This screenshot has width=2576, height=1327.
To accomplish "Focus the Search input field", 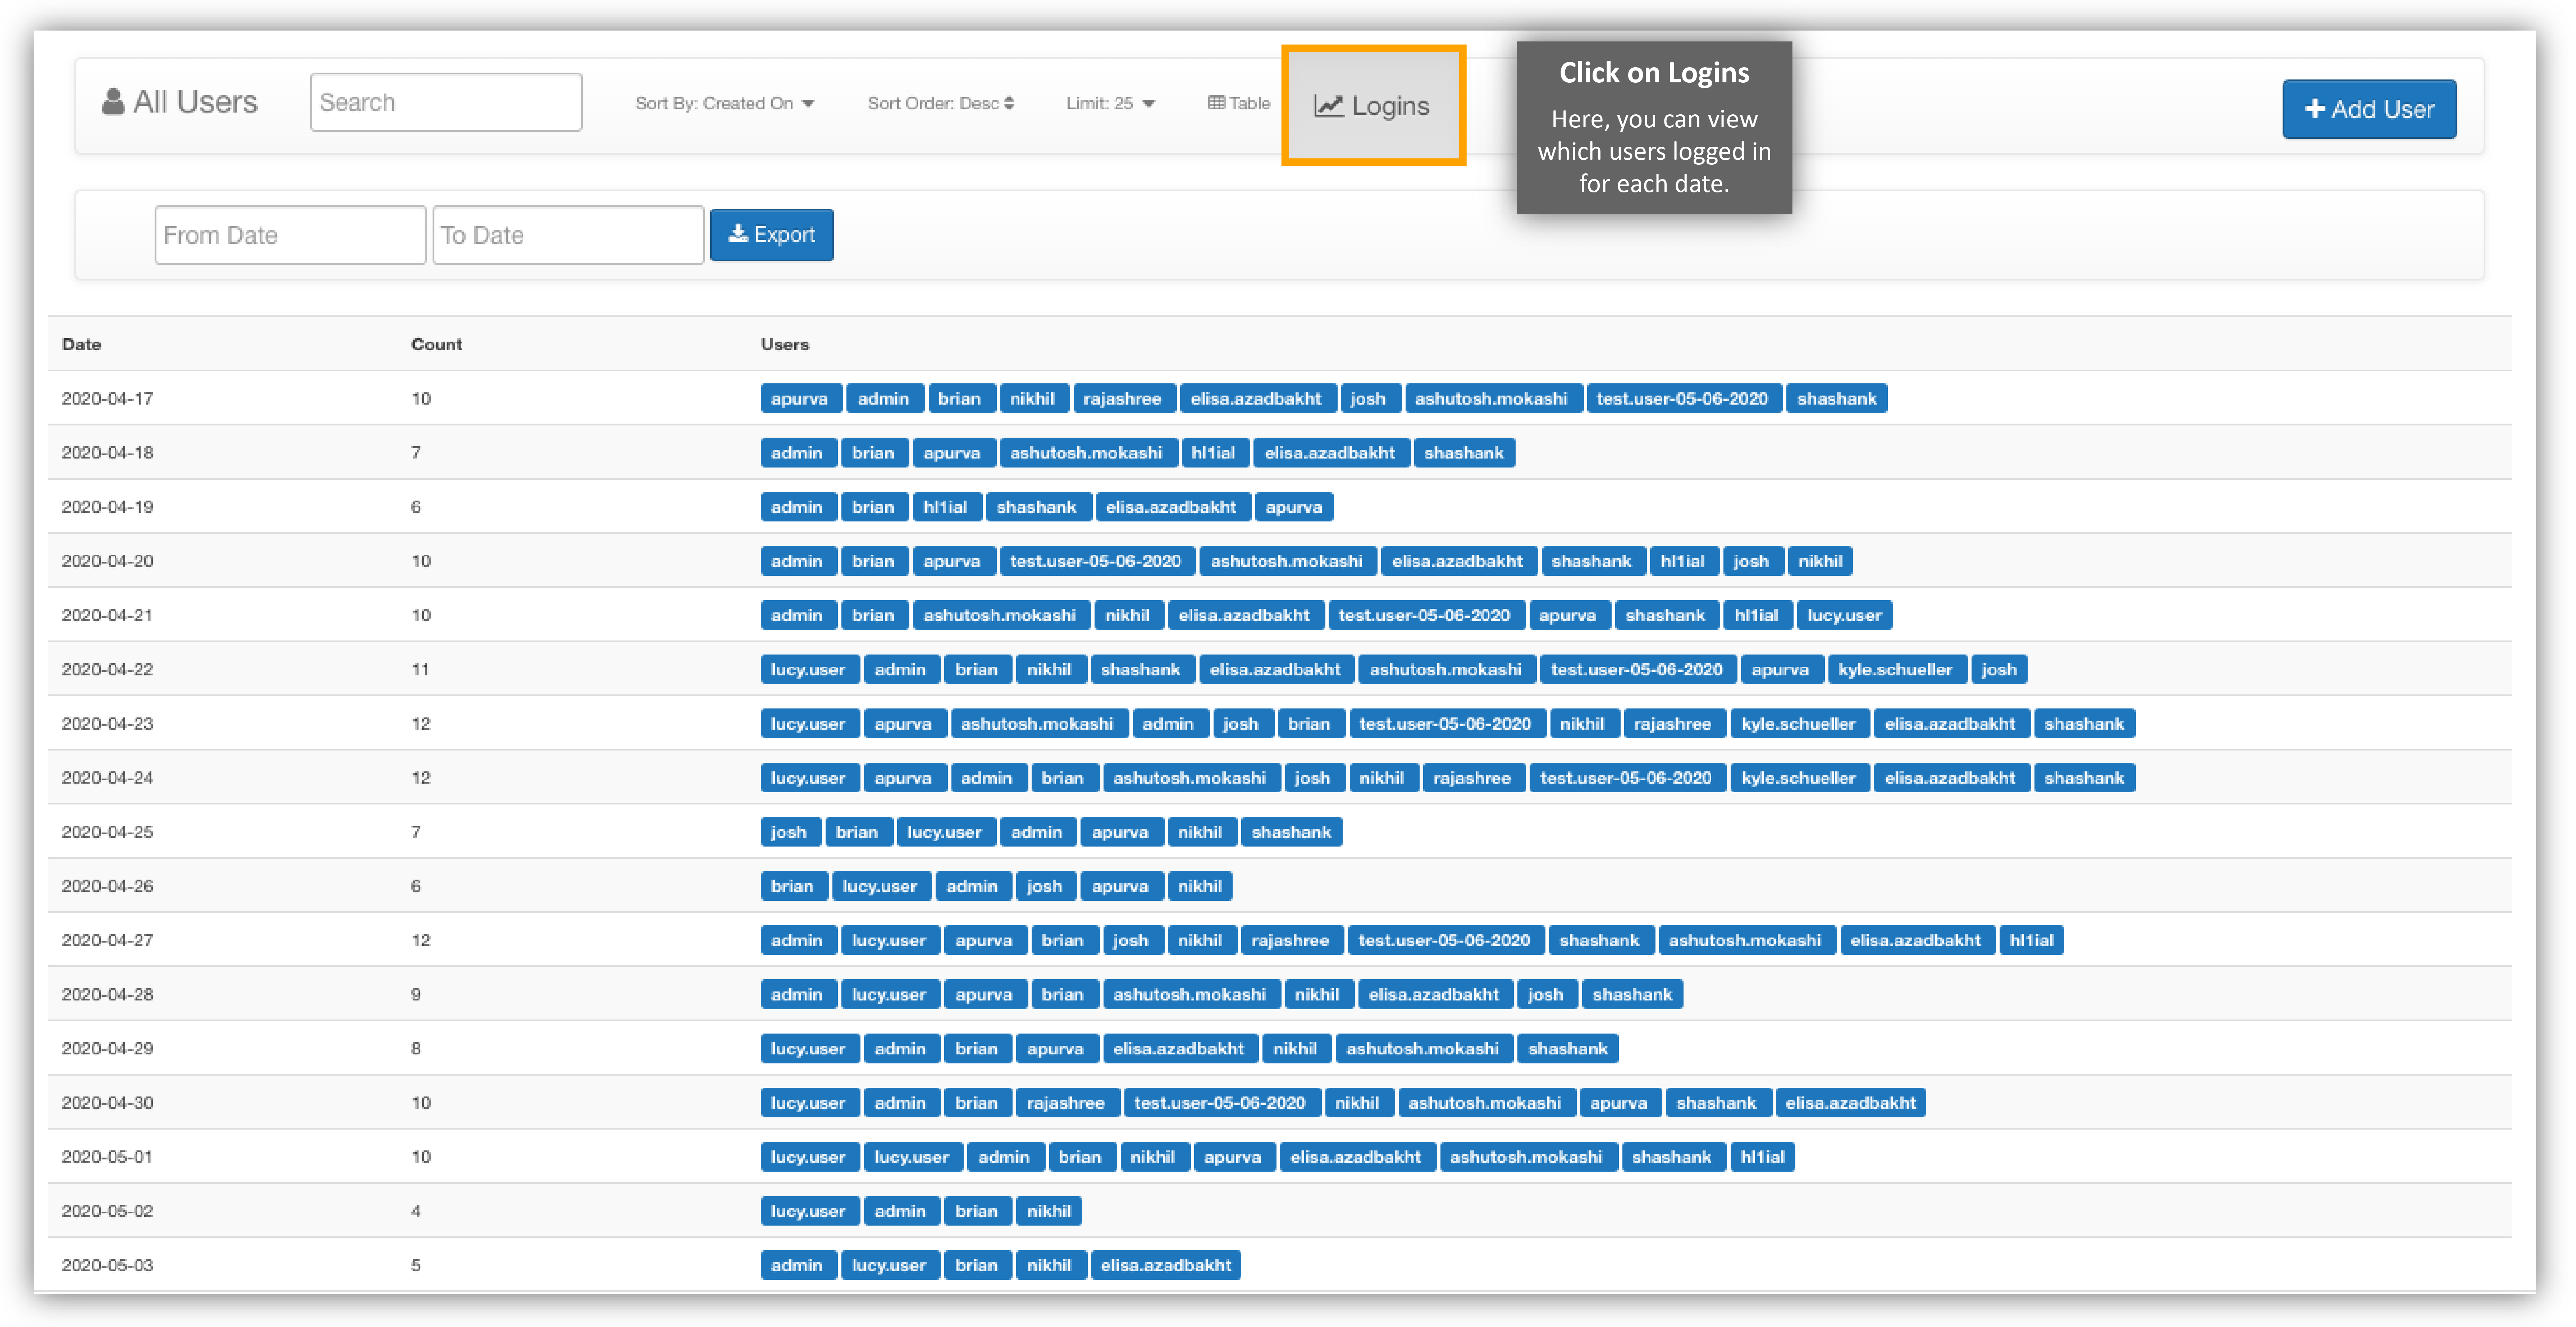I will coord(446,102).
